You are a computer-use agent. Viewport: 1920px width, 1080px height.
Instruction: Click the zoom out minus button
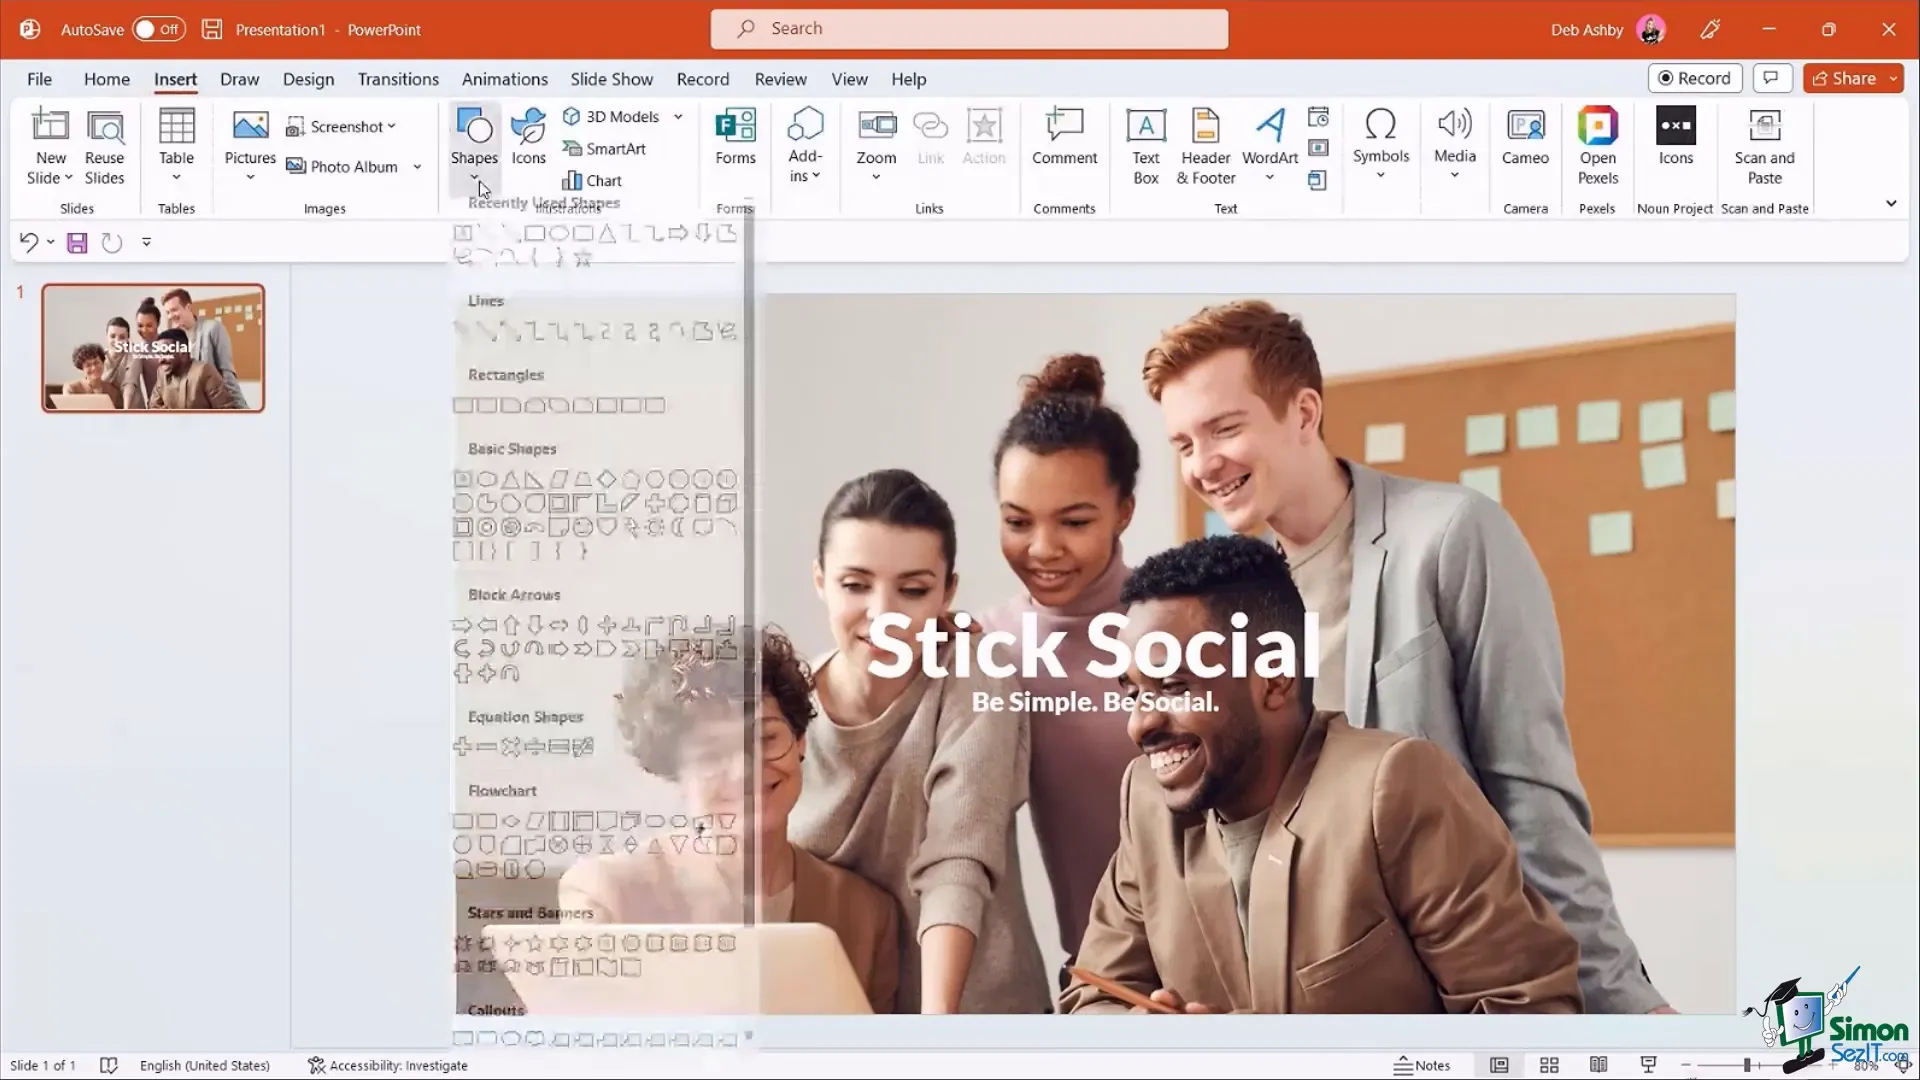pyautogui.click(x=1686, y=1066)
